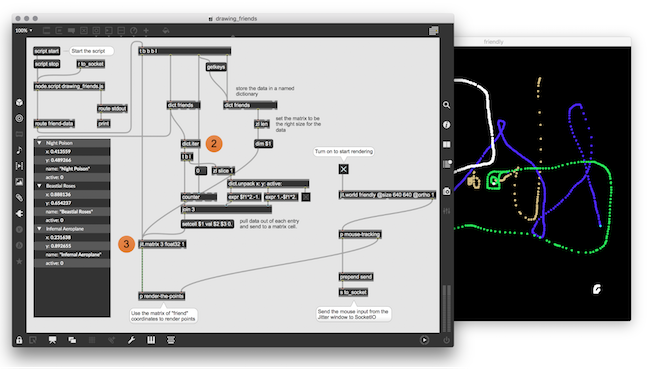Click the number box showing 0
Viewport: 650px width, 369px height.
pyautogui.click(x=201, y=171)
